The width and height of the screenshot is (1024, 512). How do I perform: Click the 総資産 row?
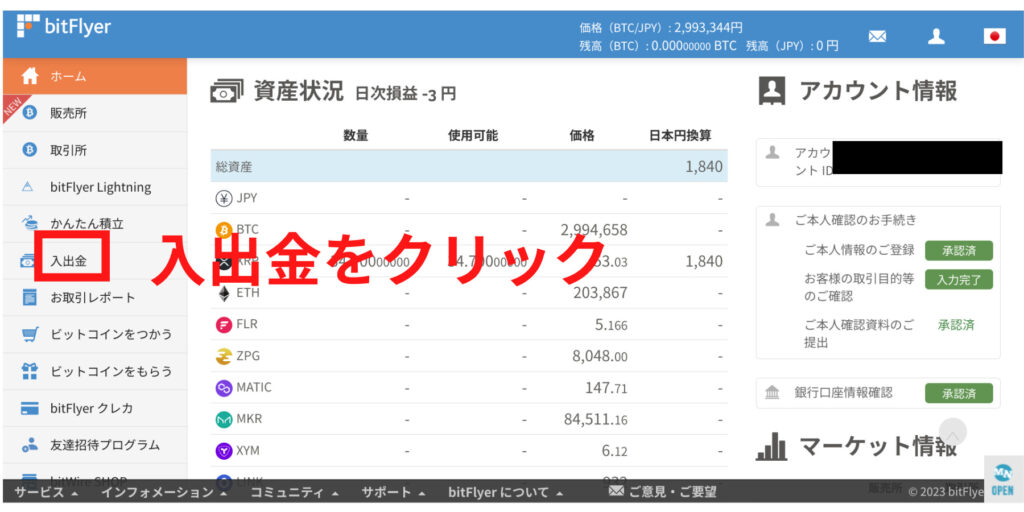coord(469,167)
